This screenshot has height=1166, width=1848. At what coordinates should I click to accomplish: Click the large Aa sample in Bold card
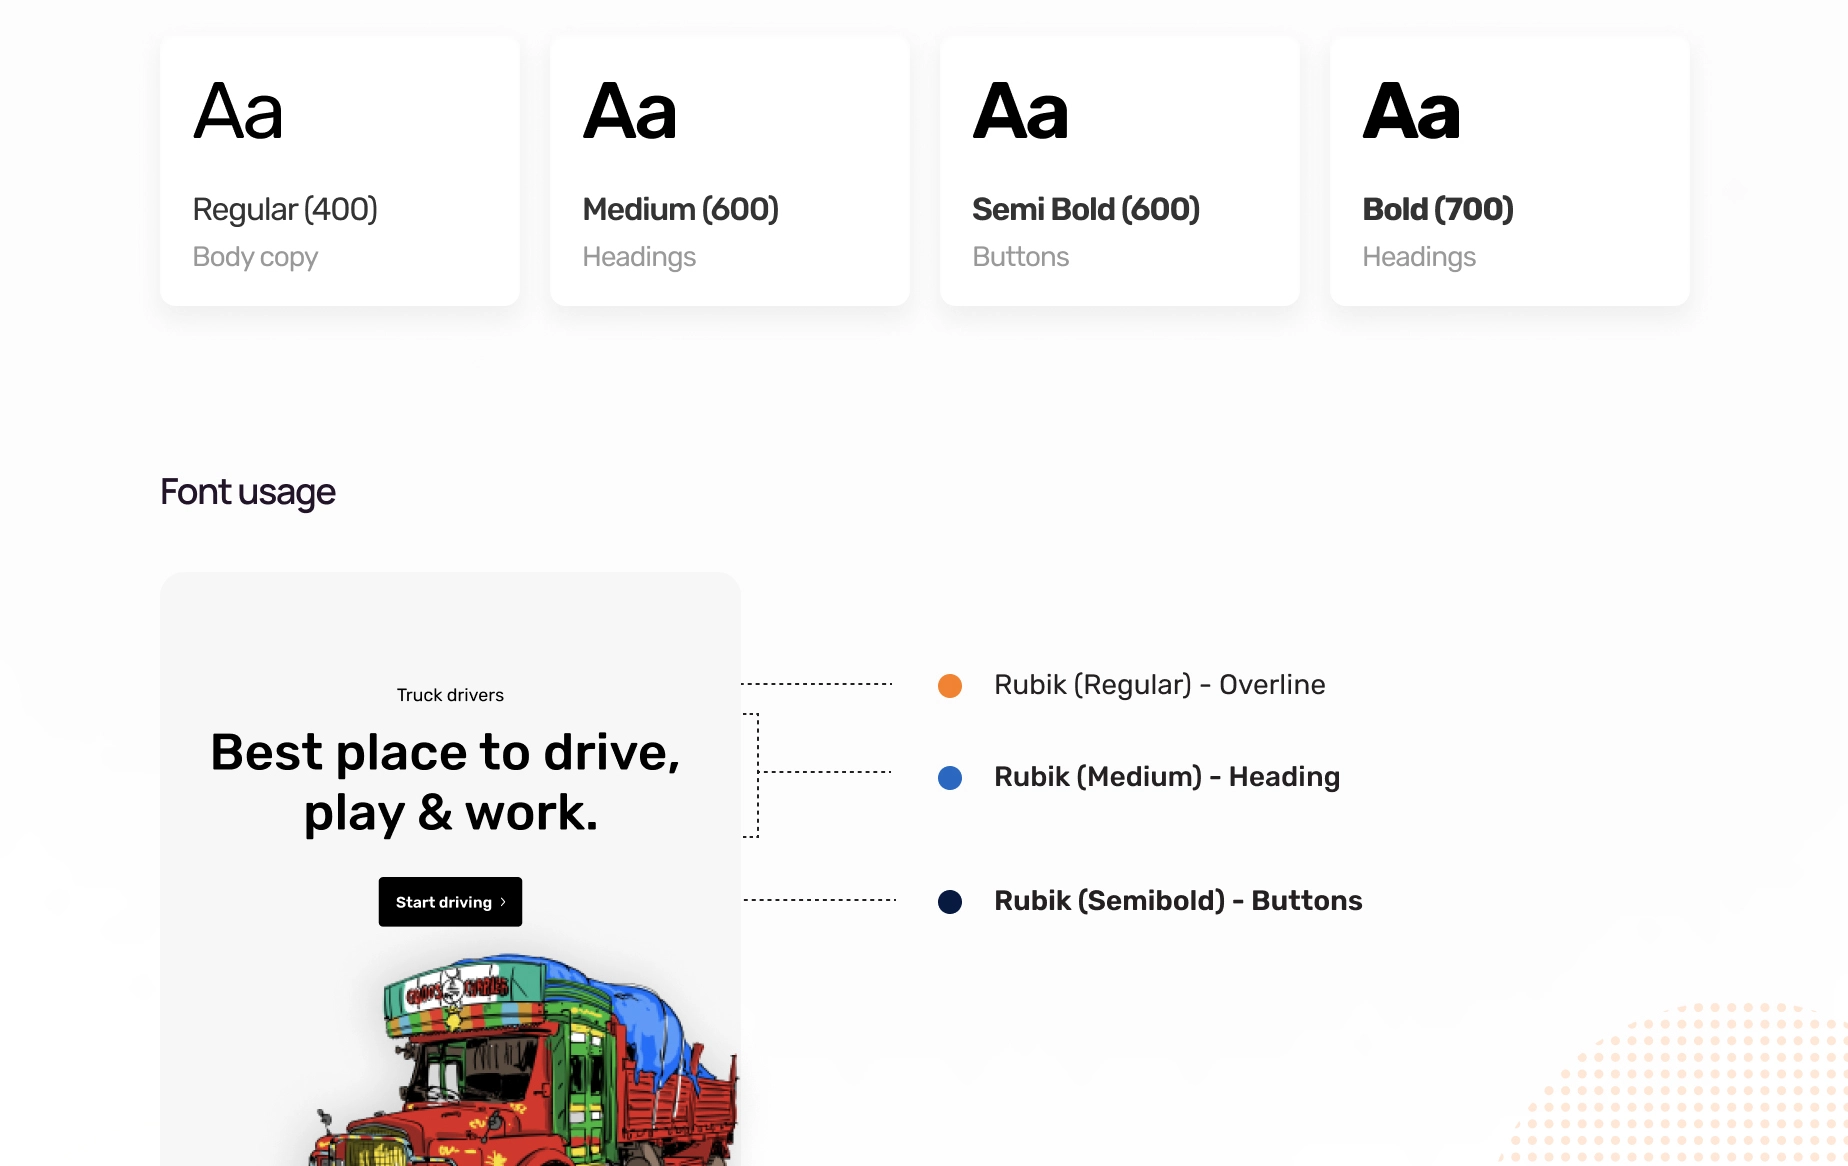(x=1412, y=112)
